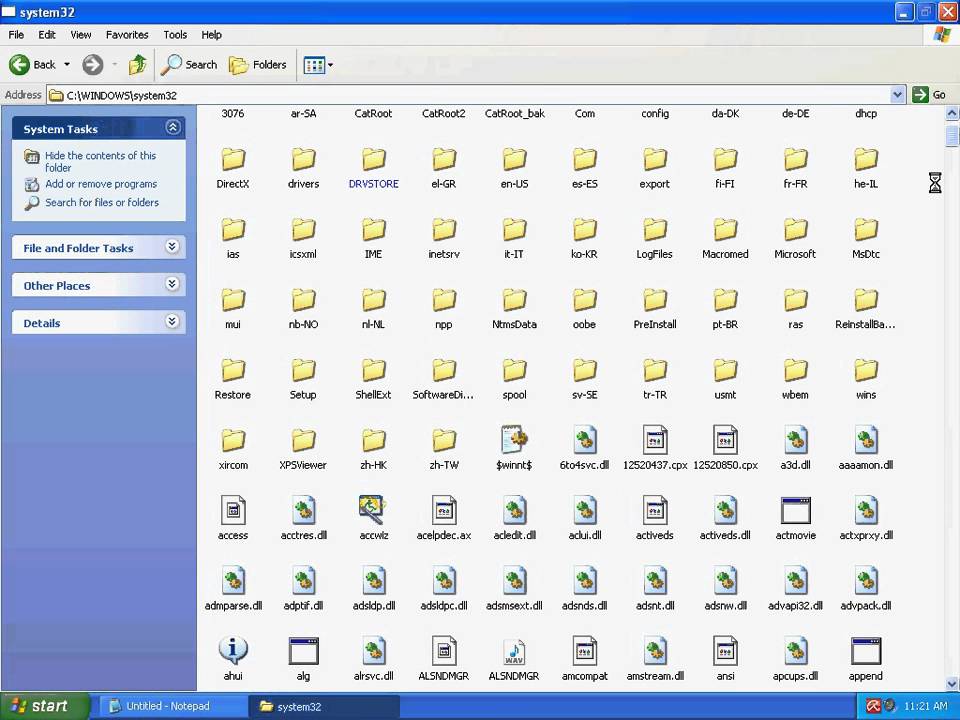Select the access file icon
The image size is (960, 720).
pos(233,510)
